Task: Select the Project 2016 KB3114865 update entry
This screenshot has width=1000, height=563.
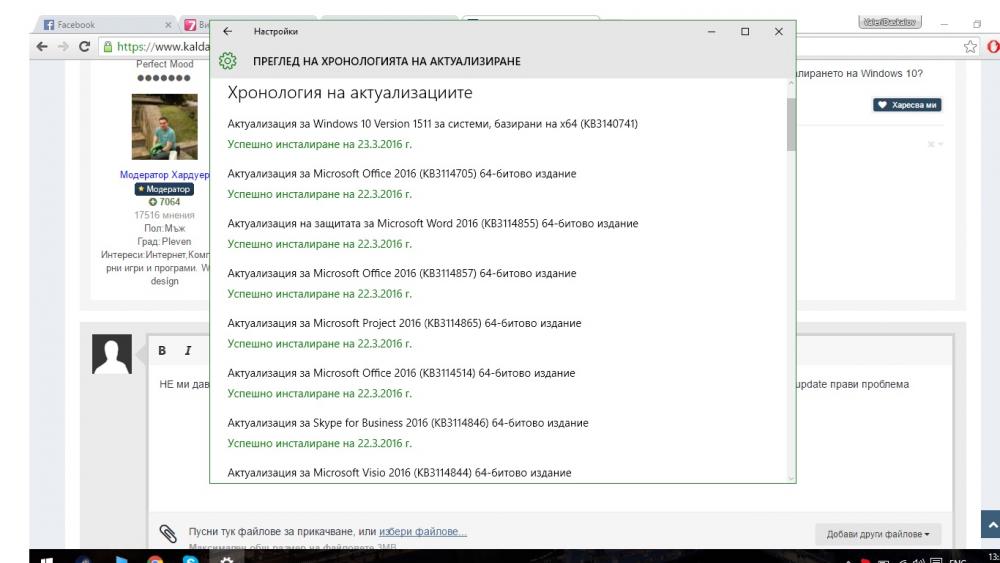Action: (x=404, y=323)
